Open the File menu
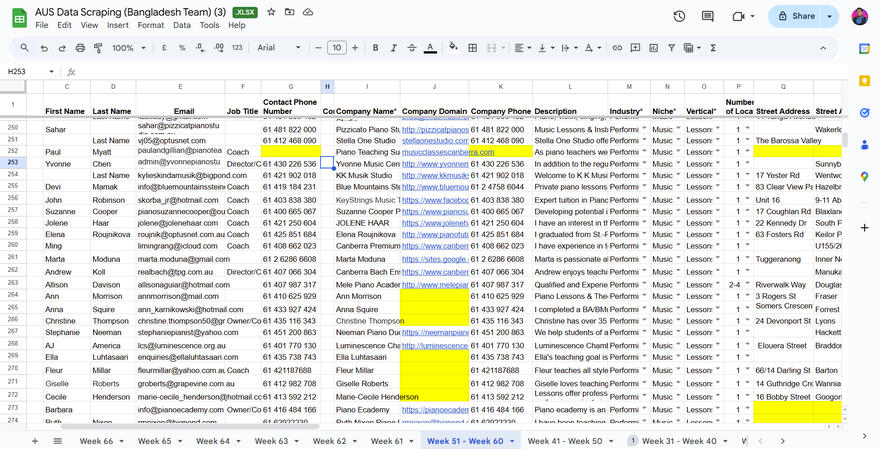Viewport: 880px width, 449px height. pyautogui.click(x=42, y=25)
